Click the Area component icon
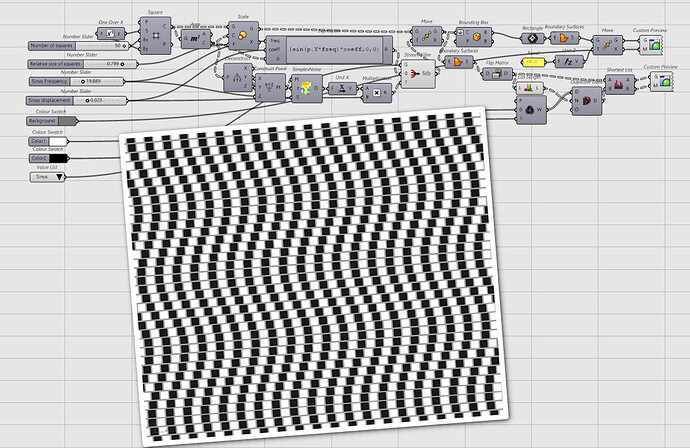690x448 pixels. point(196,39)
